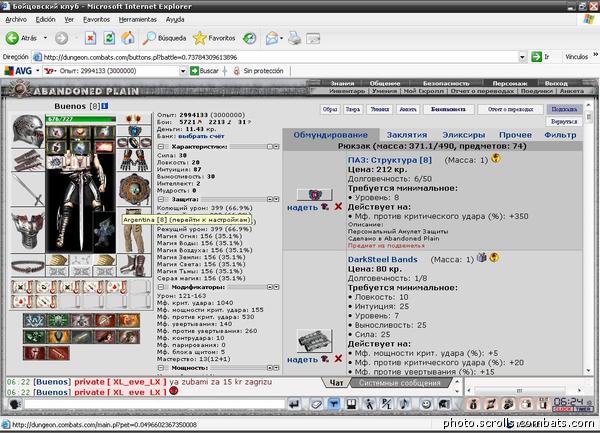Open the AVG search box dropdown
The height and width of the screenshot is (433, 600).
pos(183,71)
